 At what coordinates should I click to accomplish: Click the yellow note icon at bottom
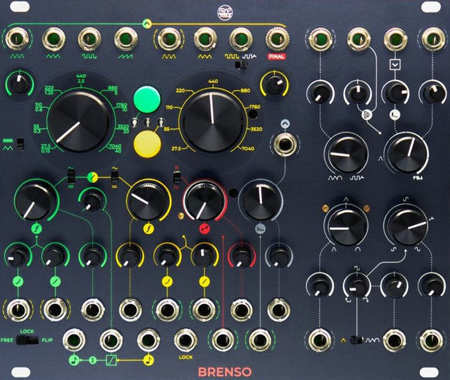pos(148,360)
